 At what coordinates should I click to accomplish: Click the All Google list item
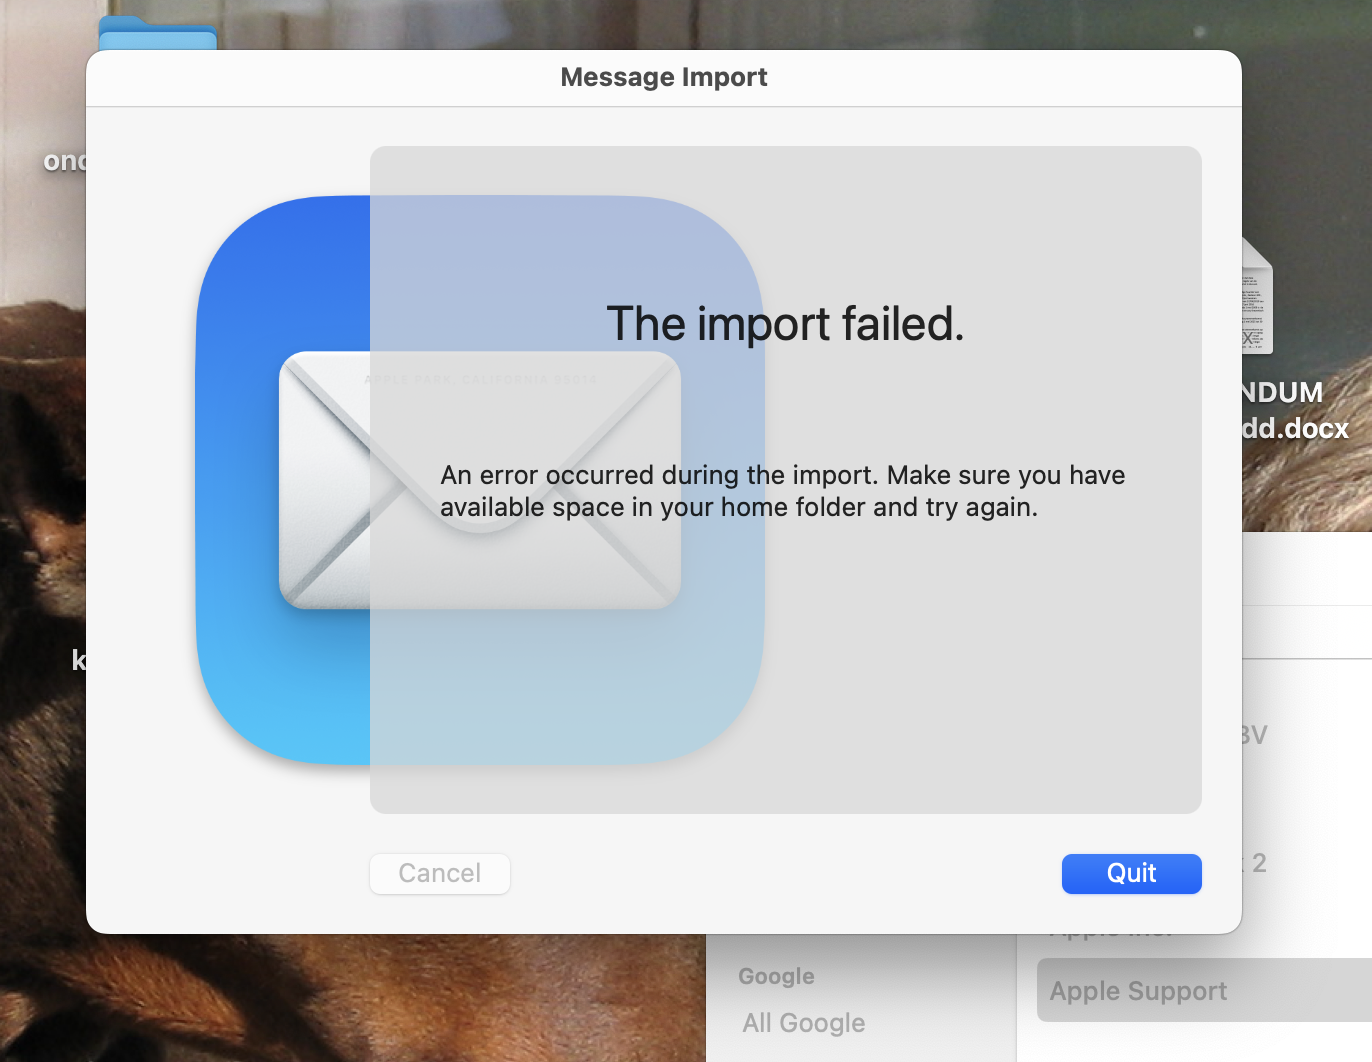803,1022
